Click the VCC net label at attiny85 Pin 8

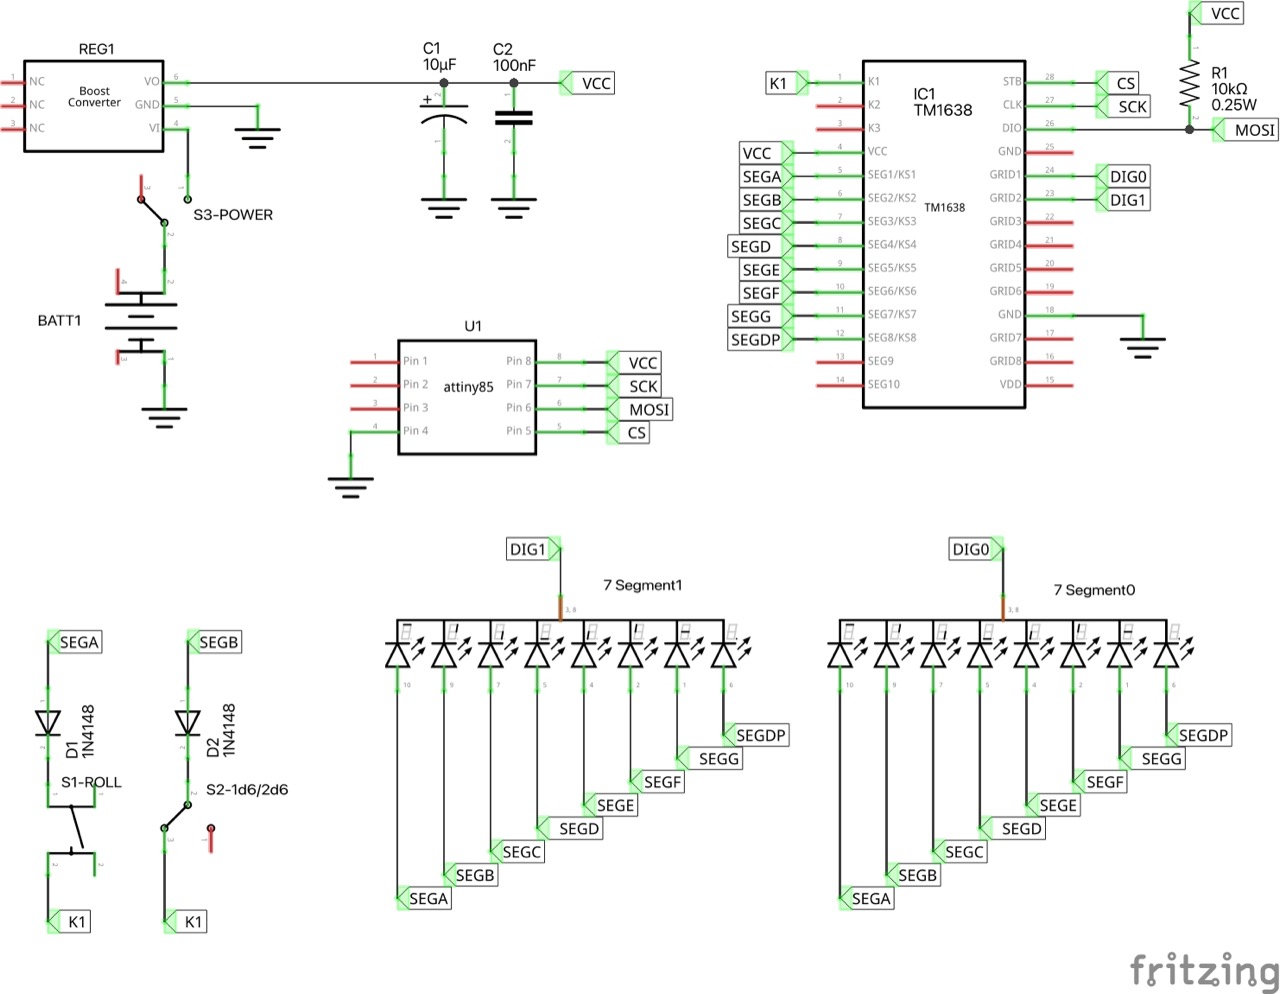[634, 362]
